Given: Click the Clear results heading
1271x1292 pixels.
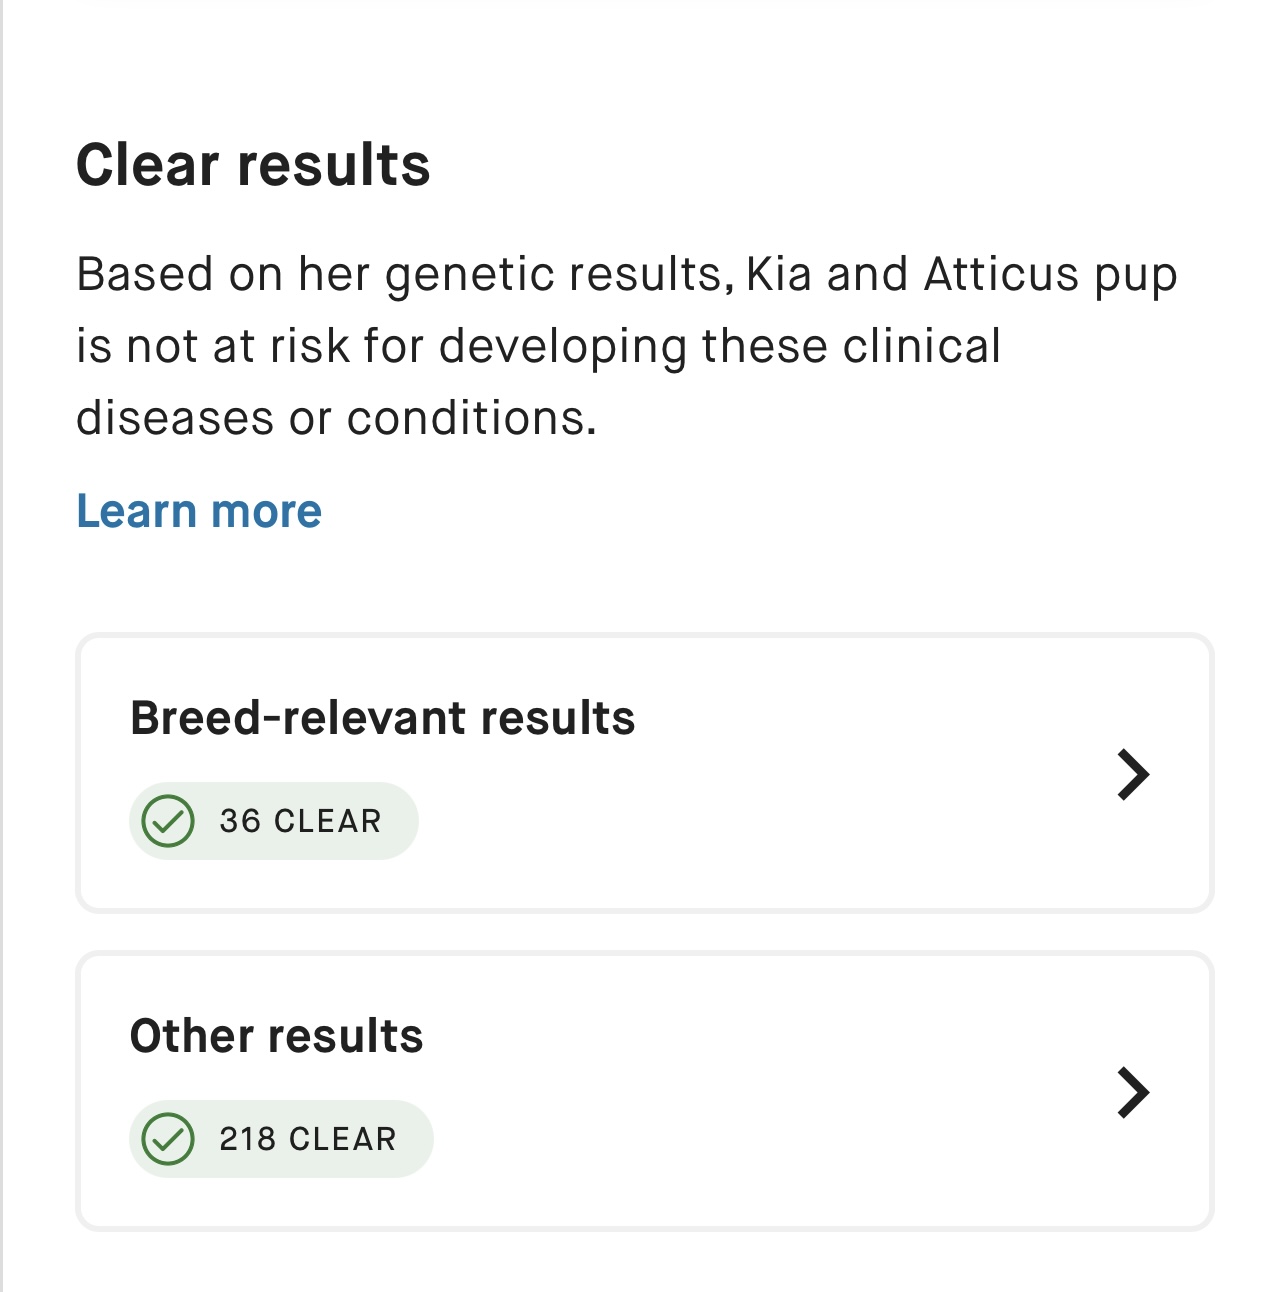Looking at the screenshot, I should 253,165.
